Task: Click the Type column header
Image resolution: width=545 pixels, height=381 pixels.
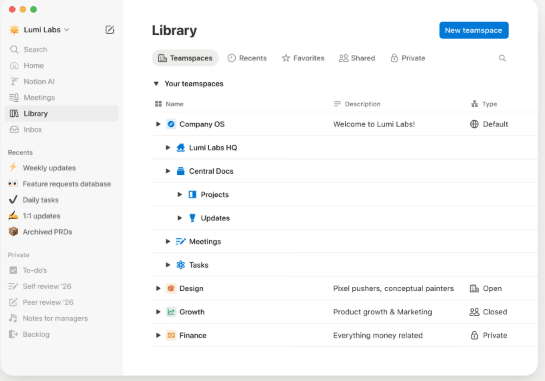Action: tap(484, 104)
